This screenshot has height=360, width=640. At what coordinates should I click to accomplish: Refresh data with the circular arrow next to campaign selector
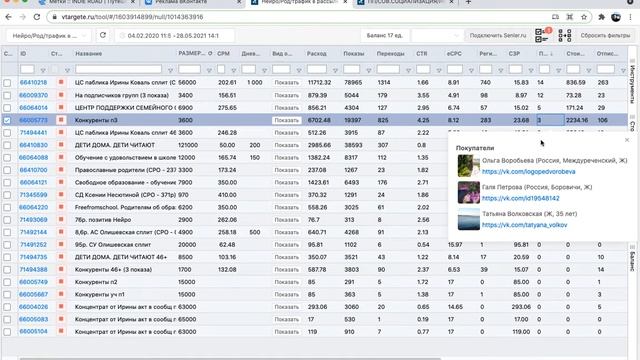click(x=103, y=36)
